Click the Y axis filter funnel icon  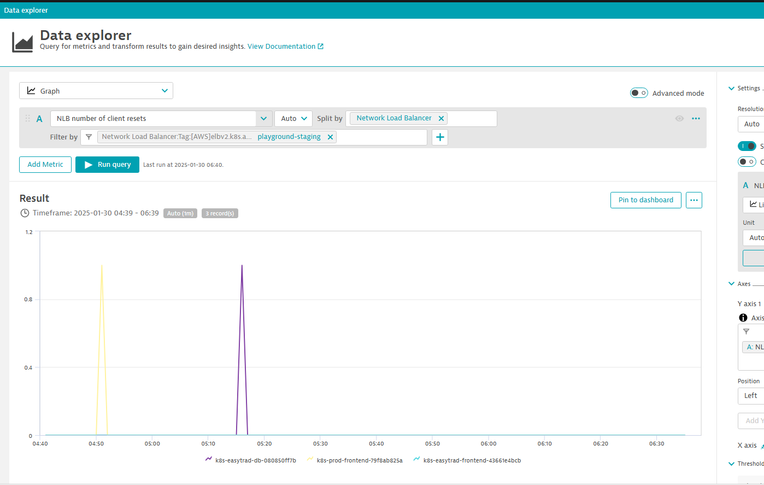click(746, 331)
